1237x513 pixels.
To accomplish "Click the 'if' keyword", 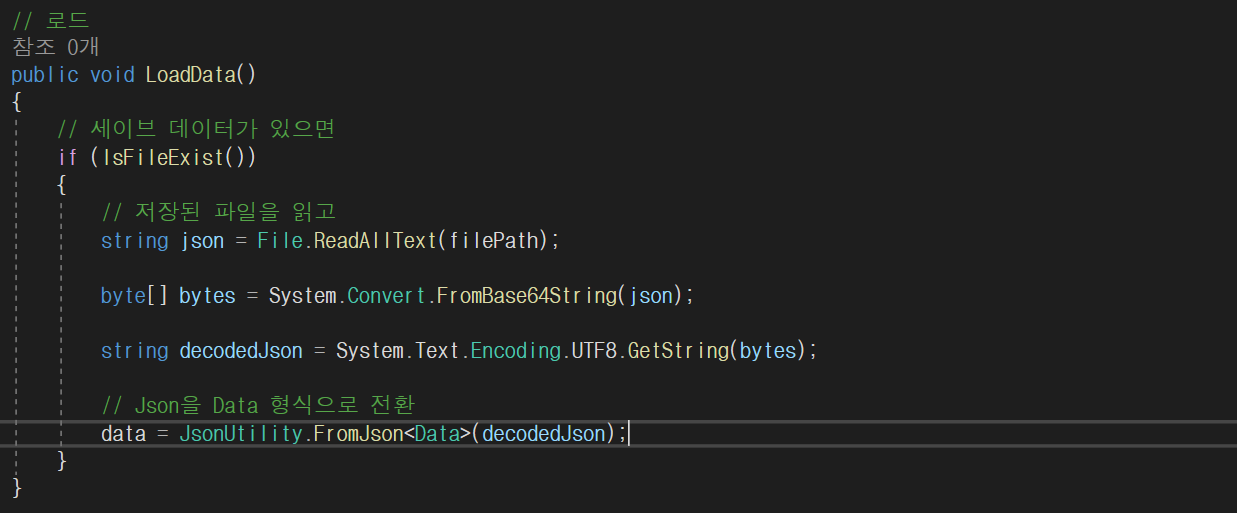I will pyautogui.click(x=68, y=157).
